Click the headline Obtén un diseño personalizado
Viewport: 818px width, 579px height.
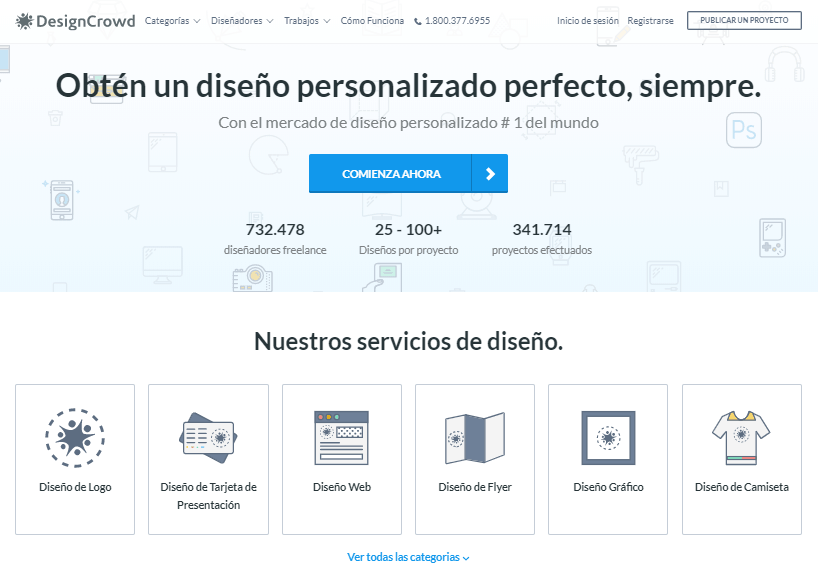point(408,86)
